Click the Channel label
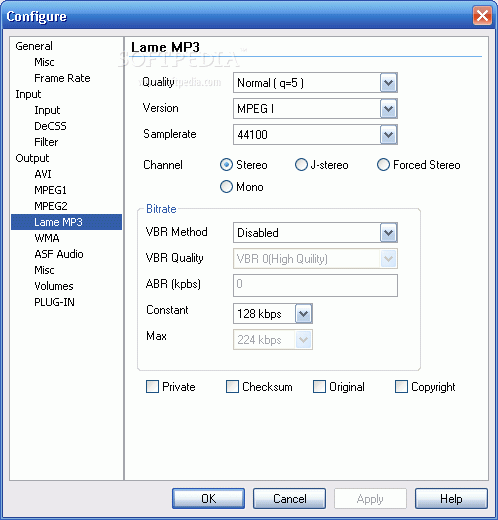498x520 pixels. coord(163,165)
